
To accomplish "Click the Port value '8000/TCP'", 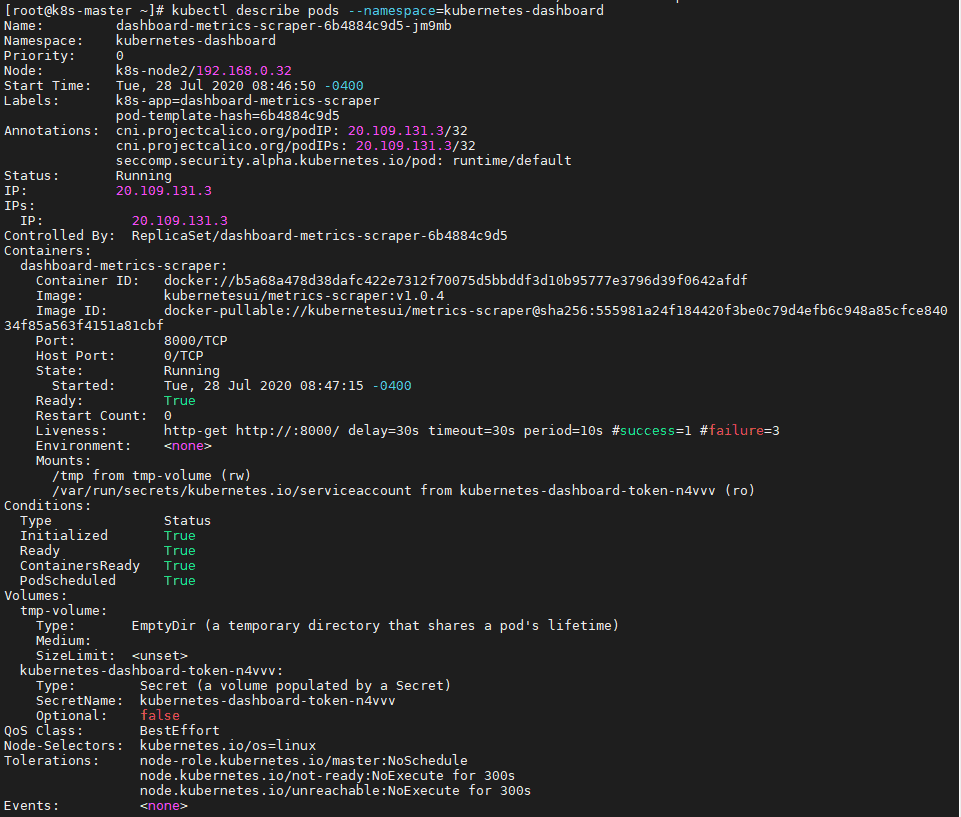I will point(196,341).
